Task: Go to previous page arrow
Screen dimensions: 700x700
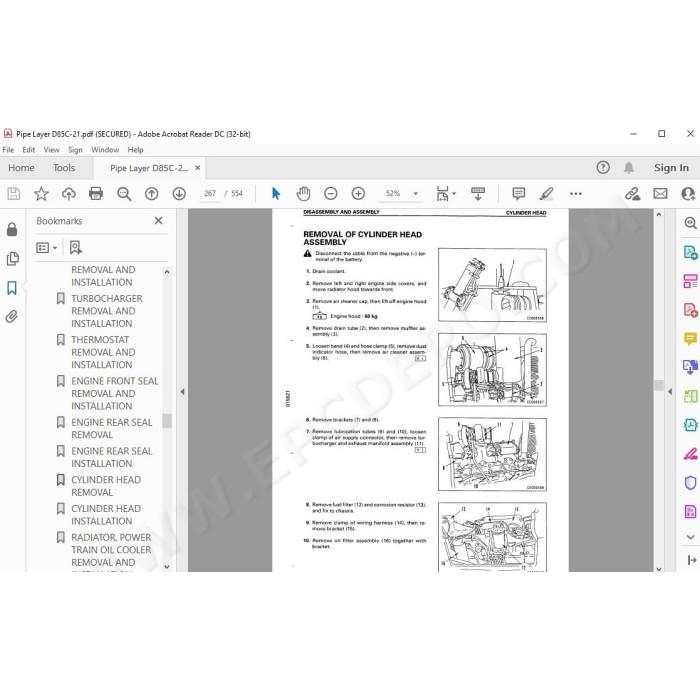Action: tap(152, 193)
